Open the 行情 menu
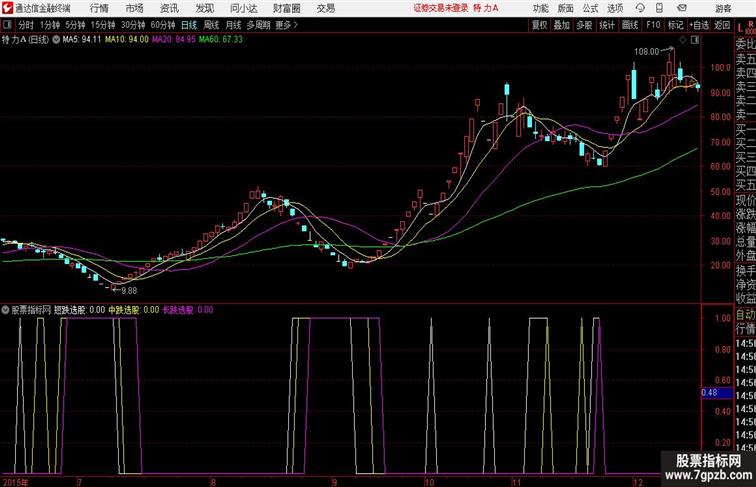This screenshot has width=756, height=487. tap(99, 8)
